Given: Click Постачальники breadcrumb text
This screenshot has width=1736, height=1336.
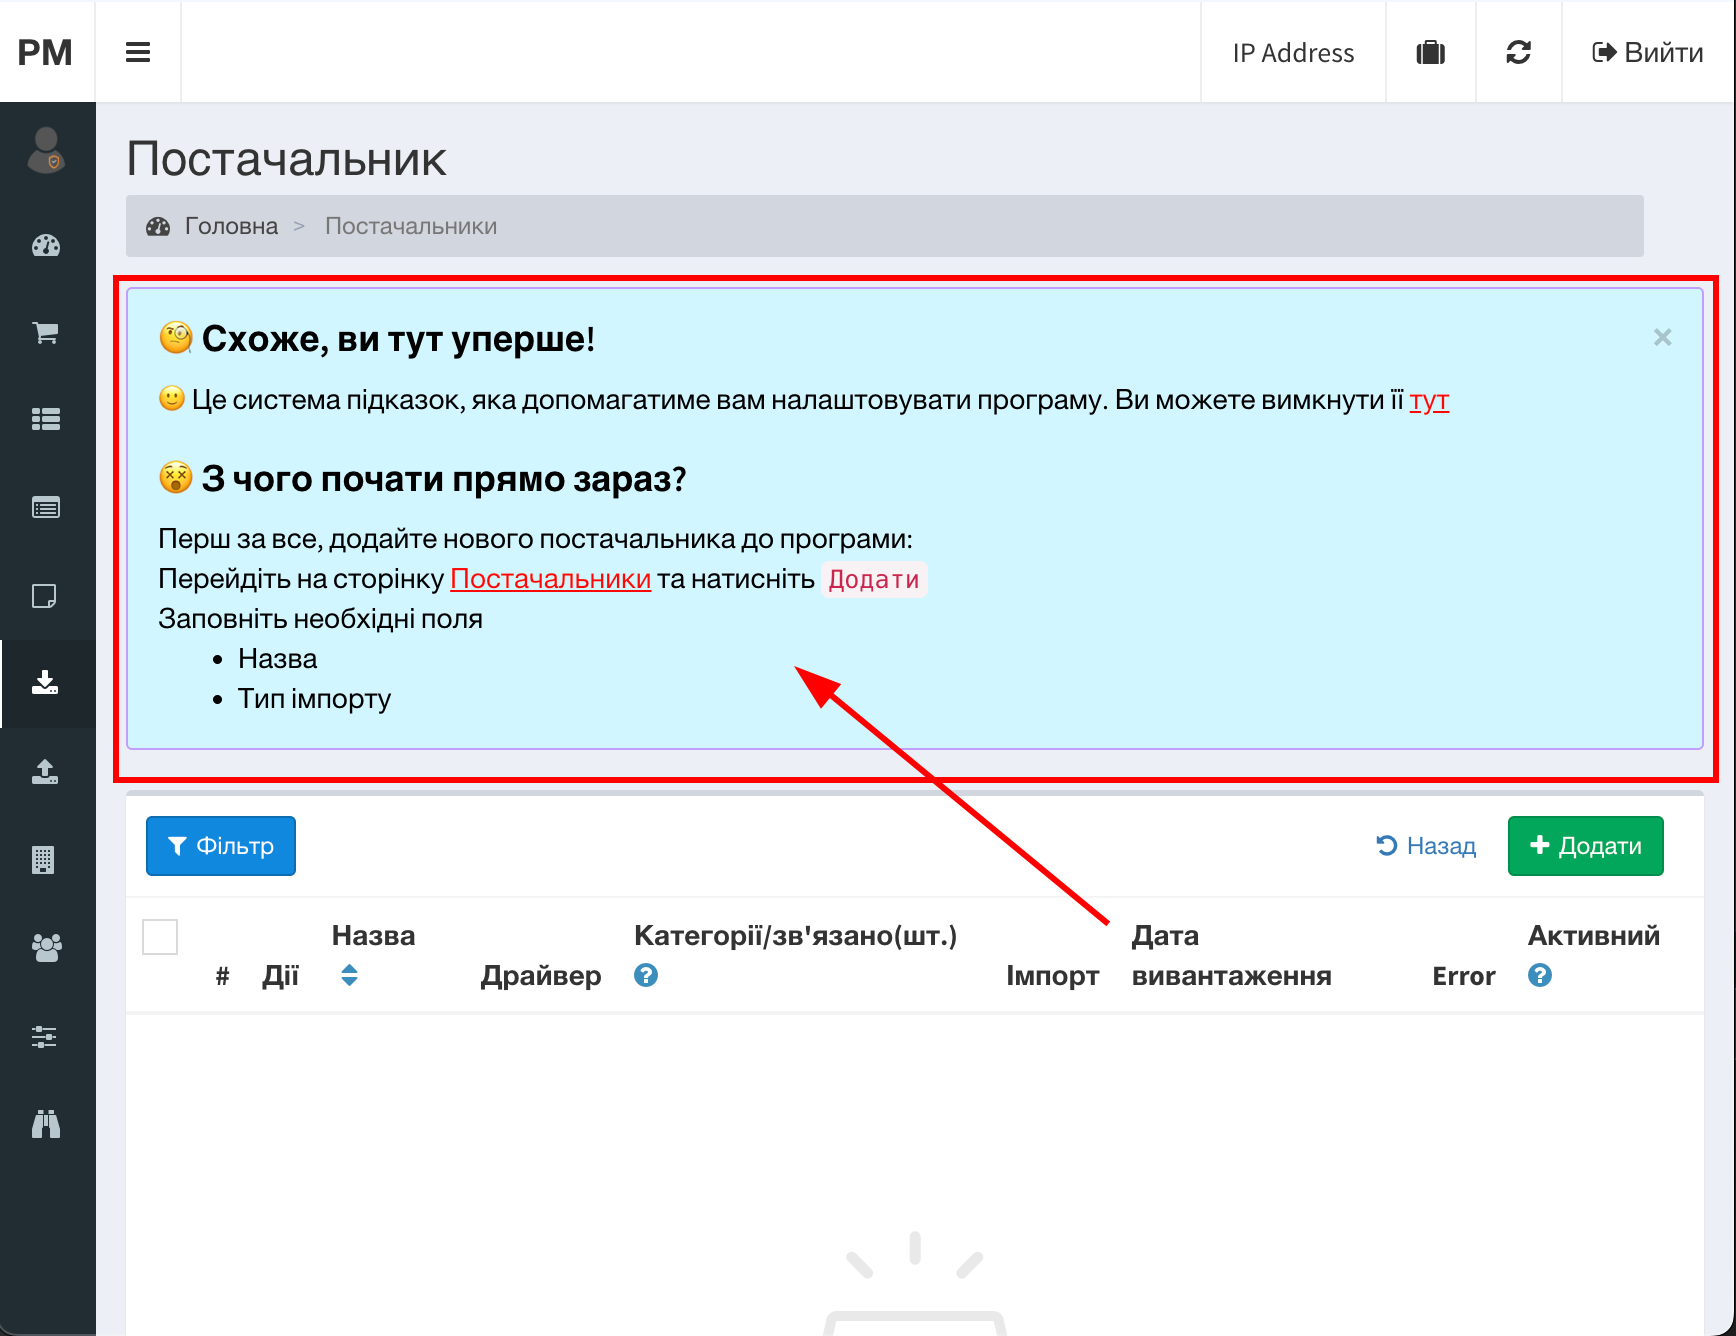Looking at the screenshot, I should (x=411, y=226).
